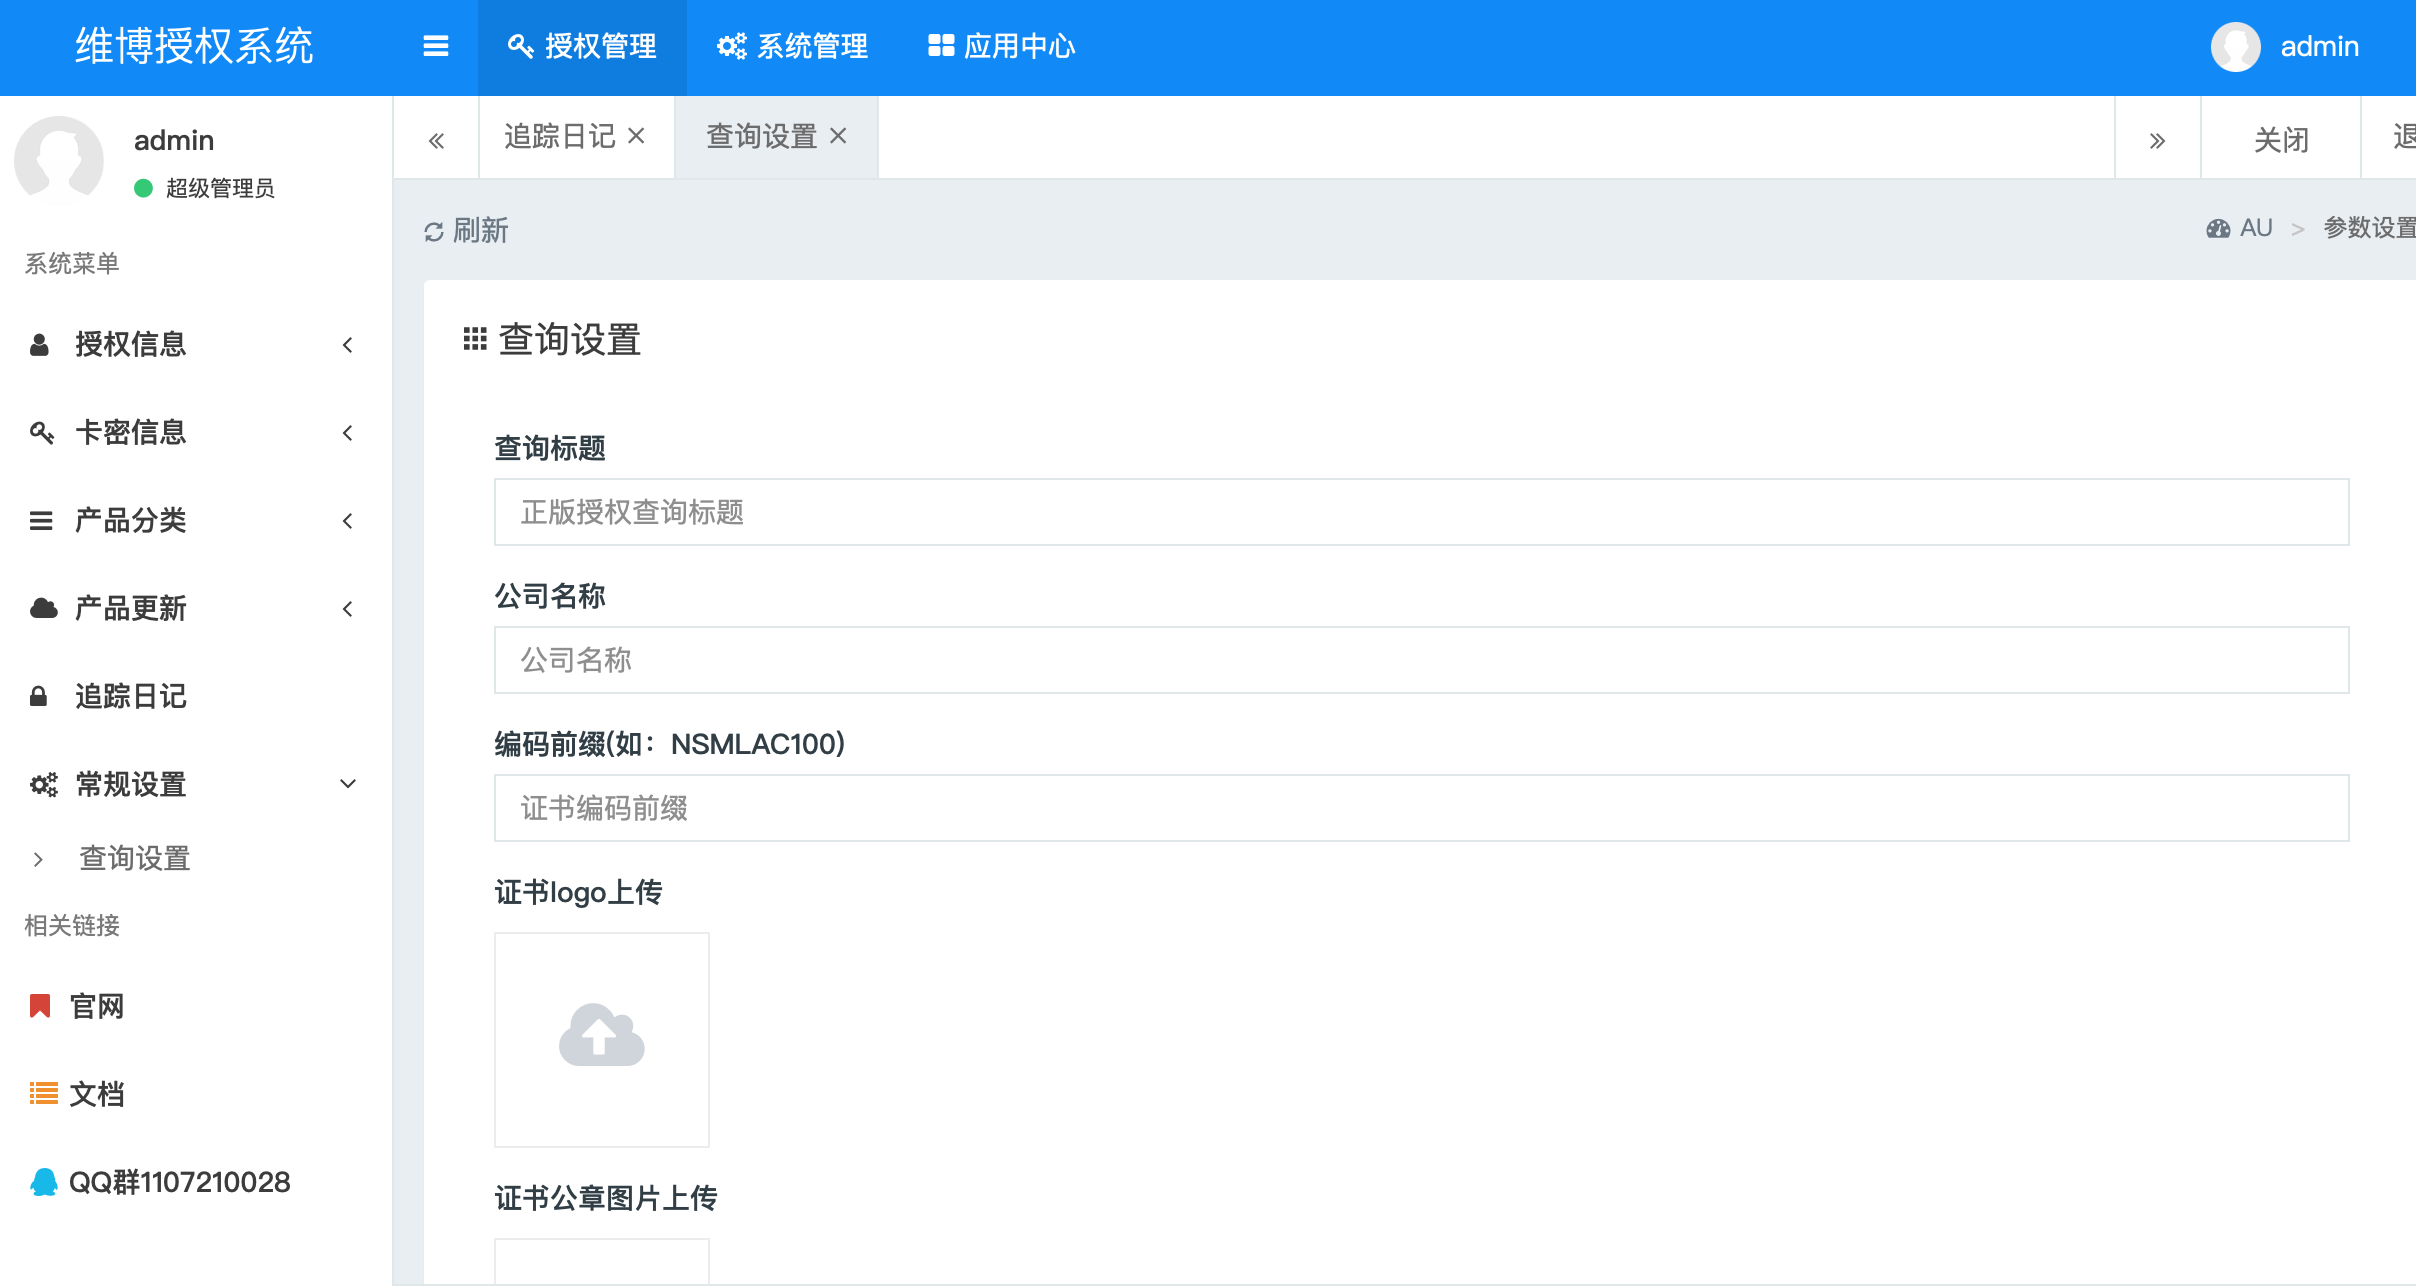
Task: Click the refresh icon next to 刷新
Action: (x=433, y=232)
